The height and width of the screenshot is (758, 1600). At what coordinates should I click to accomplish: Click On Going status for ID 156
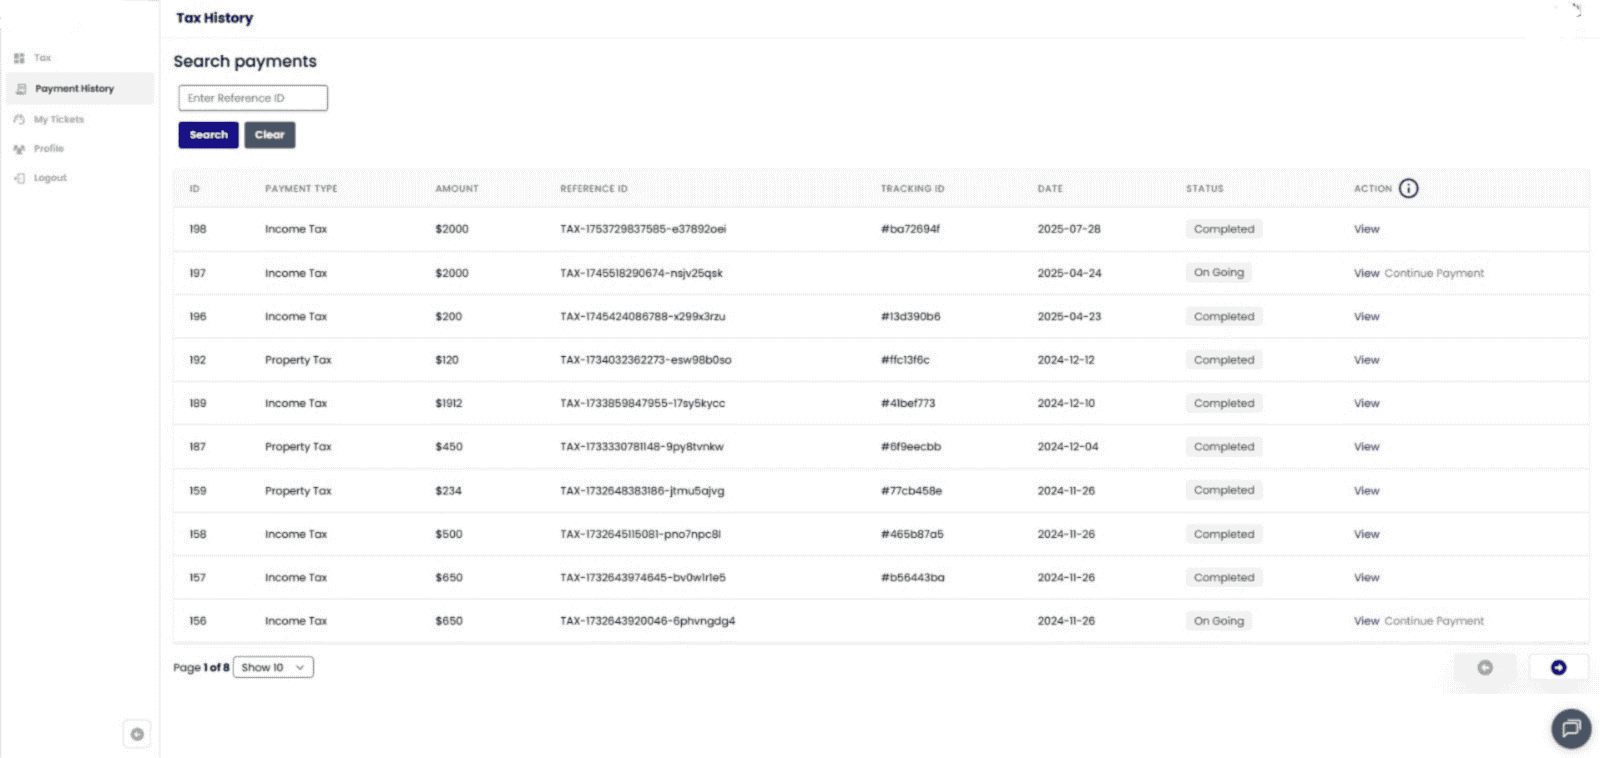[x=1219, y=621]
